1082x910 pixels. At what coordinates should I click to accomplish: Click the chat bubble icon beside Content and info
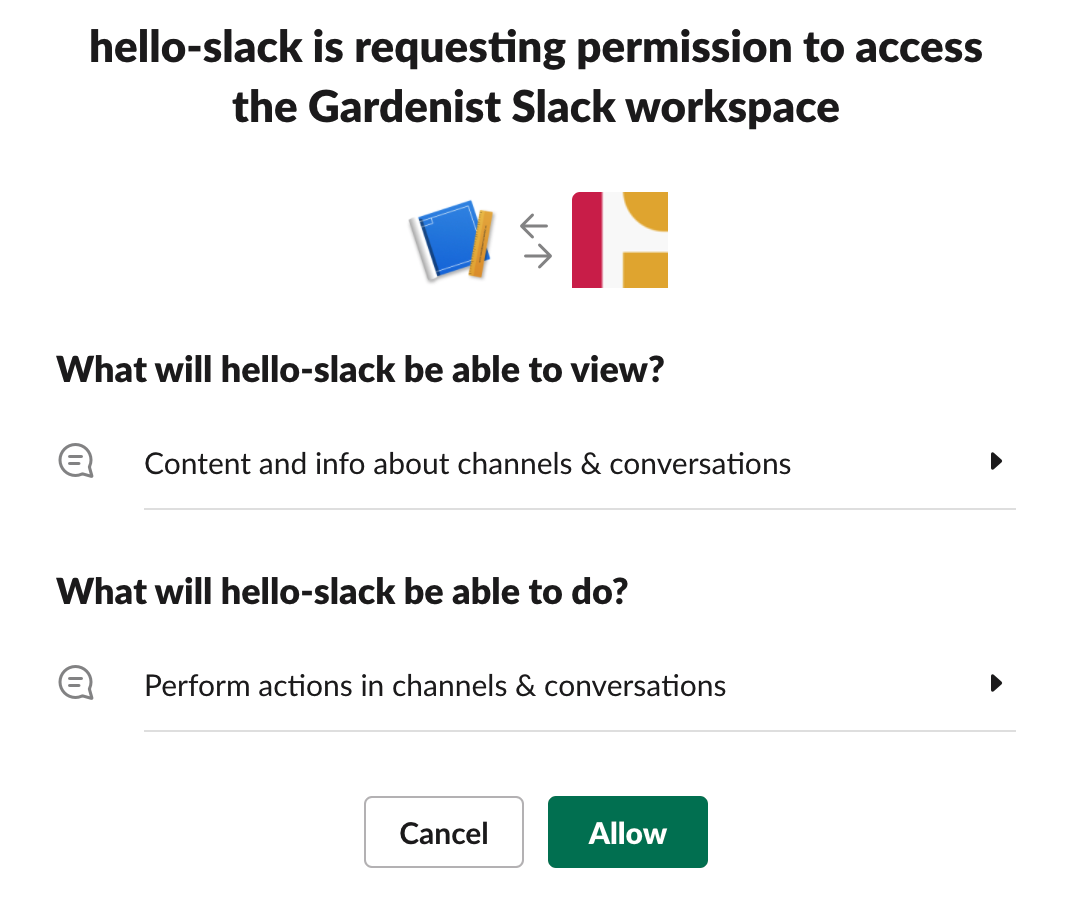pos(76,461)
